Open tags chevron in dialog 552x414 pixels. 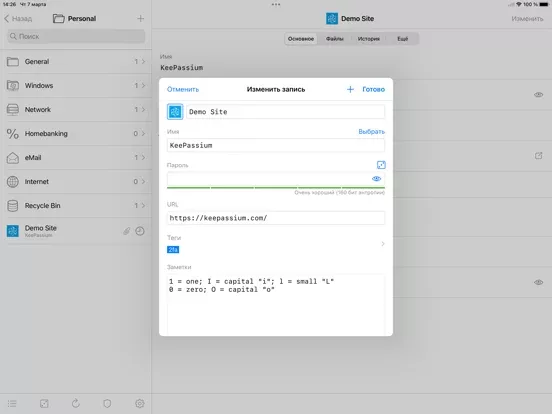tap(383, 244)
